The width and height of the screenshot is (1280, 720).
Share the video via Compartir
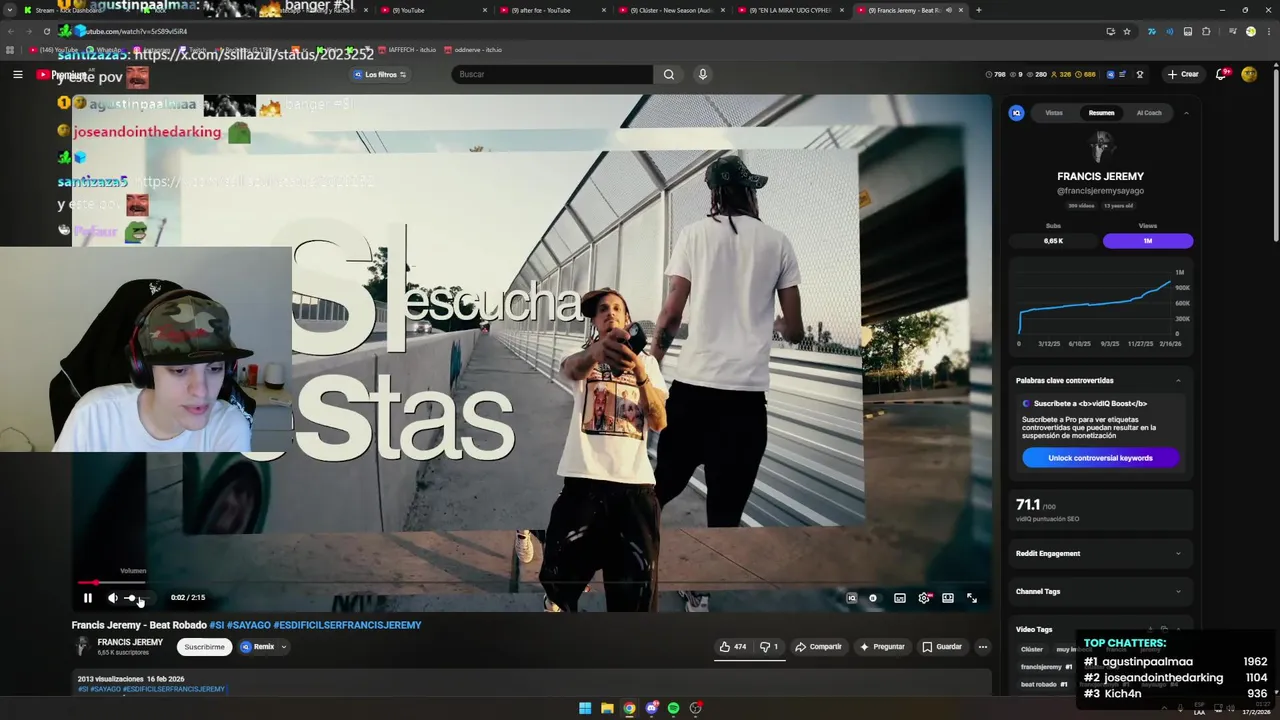point(818,647)
